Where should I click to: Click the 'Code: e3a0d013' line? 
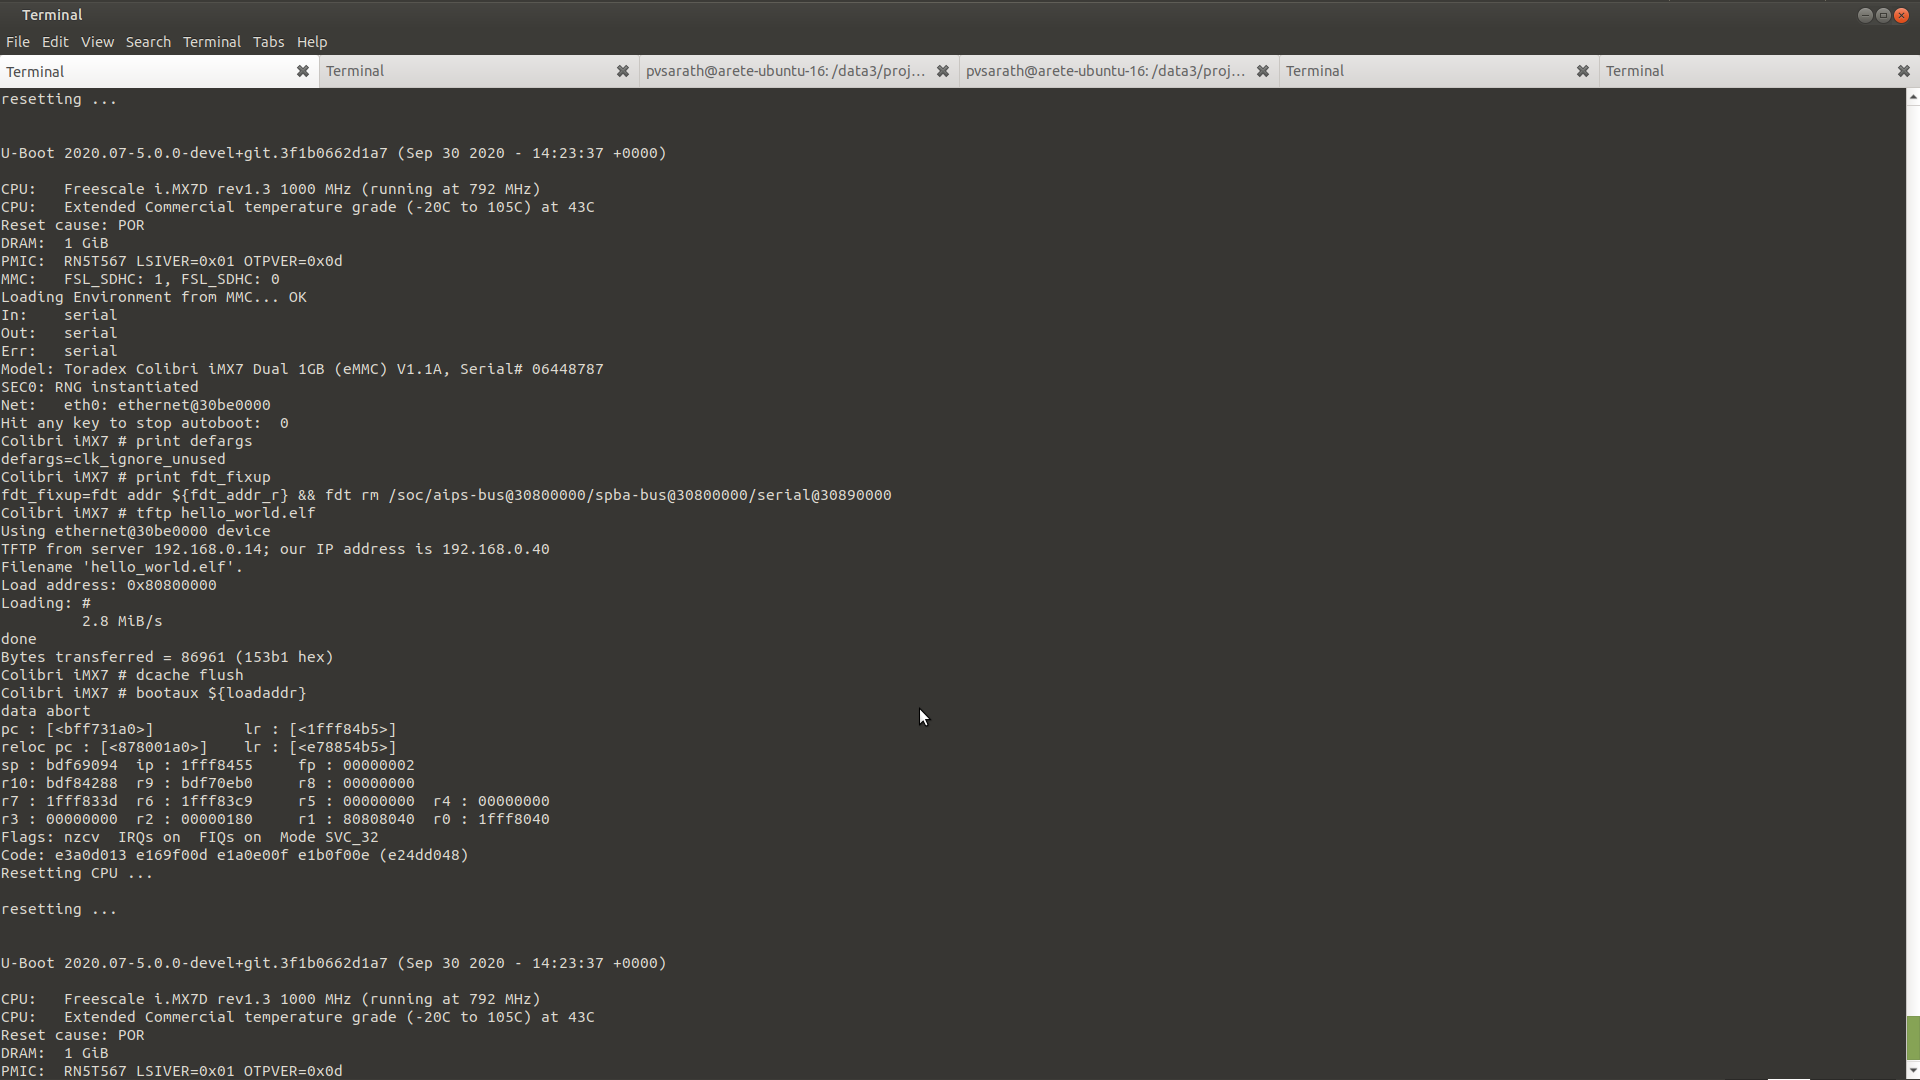tap(235, 855)
